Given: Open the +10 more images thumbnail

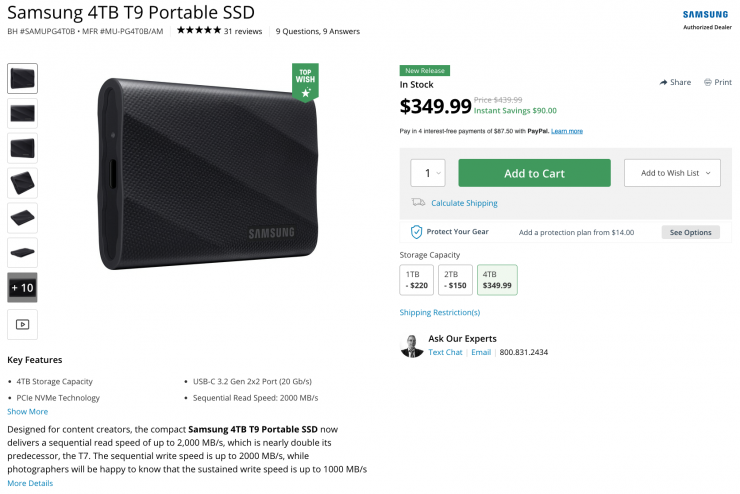Looking at the screenshot, I should (x=22, y=287).
